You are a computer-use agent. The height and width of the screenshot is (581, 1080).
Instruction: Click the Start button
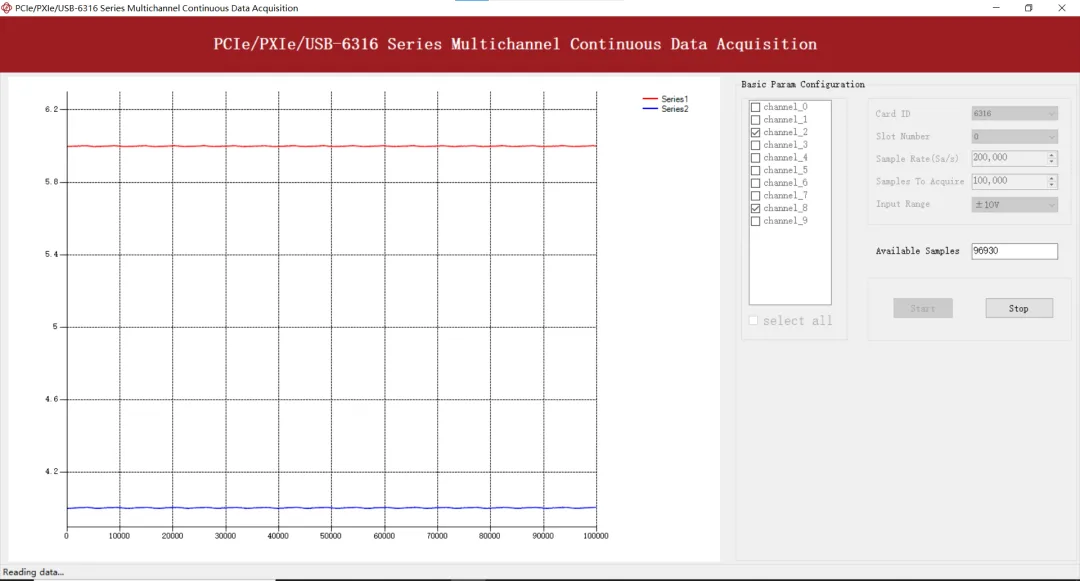[923, 308]
